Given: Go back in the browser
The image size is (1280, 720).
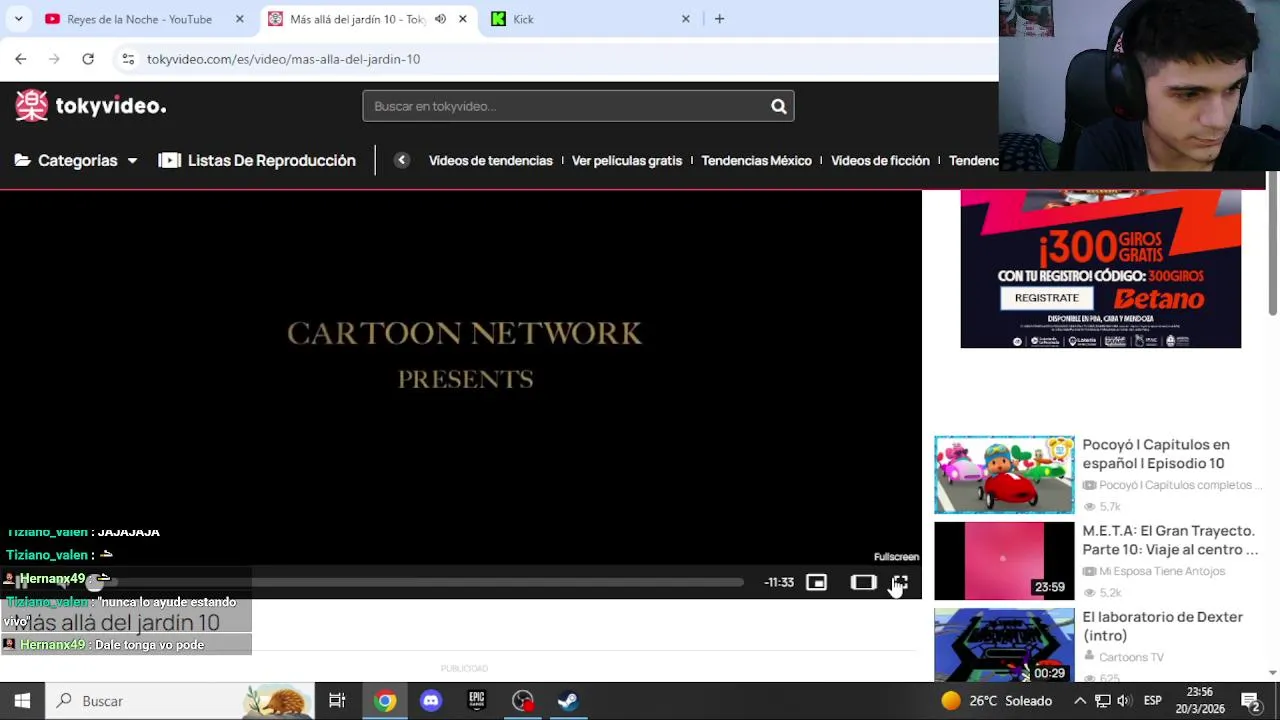Looking at the screenshot, I should 21,59.
